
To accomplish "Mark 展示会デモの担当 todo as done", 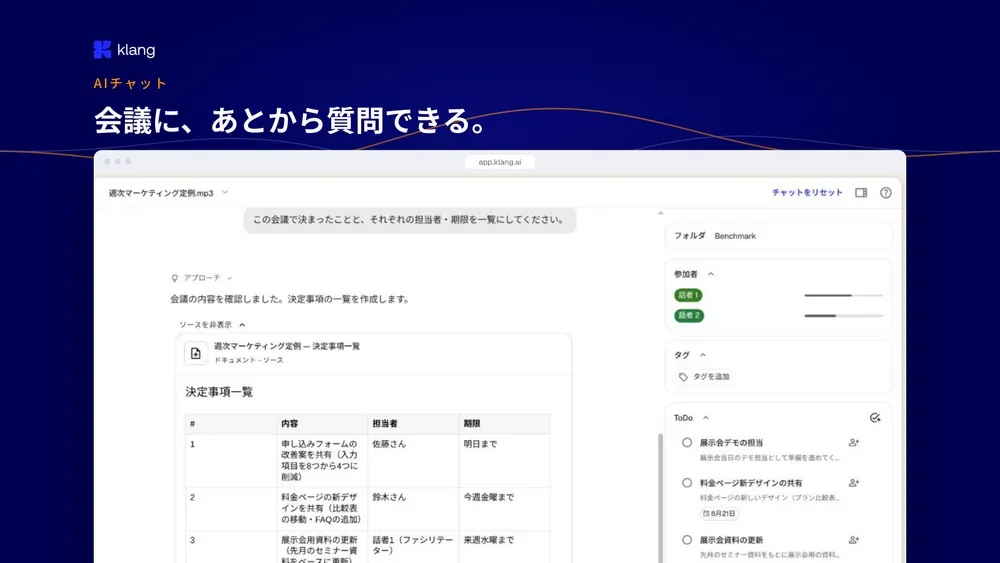I will pos(687,442).
